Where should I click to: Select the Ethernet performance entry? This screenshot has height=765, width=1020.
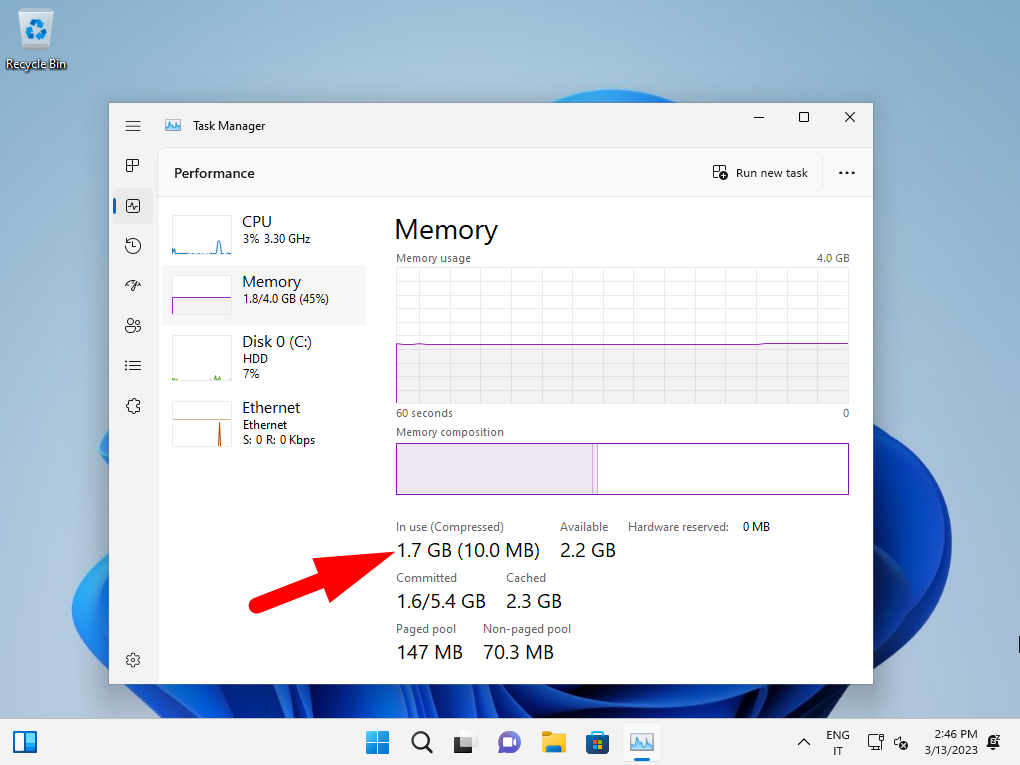[x=264, y=423]
